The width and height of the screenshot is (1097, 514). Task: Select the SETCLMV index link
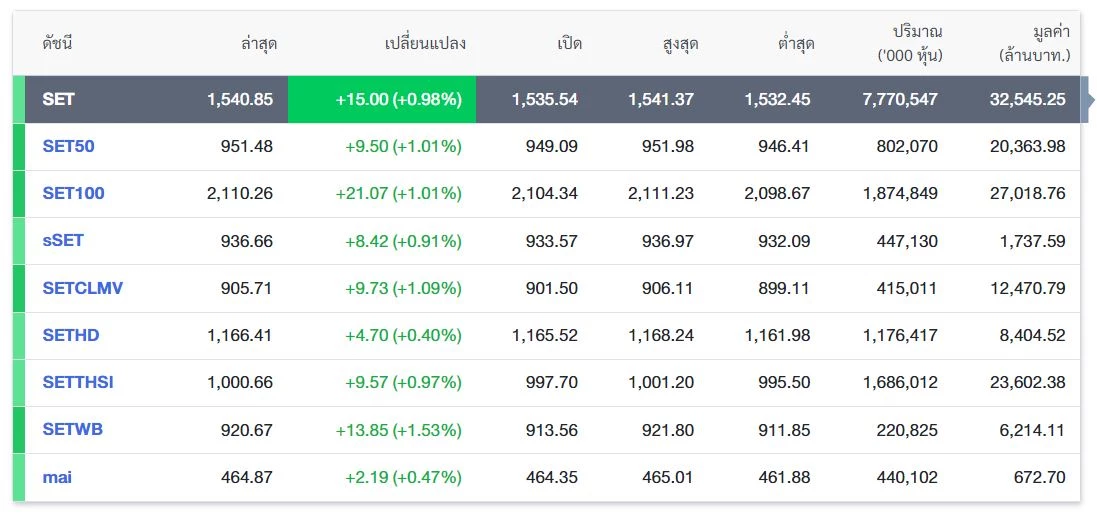coord(82,288)
